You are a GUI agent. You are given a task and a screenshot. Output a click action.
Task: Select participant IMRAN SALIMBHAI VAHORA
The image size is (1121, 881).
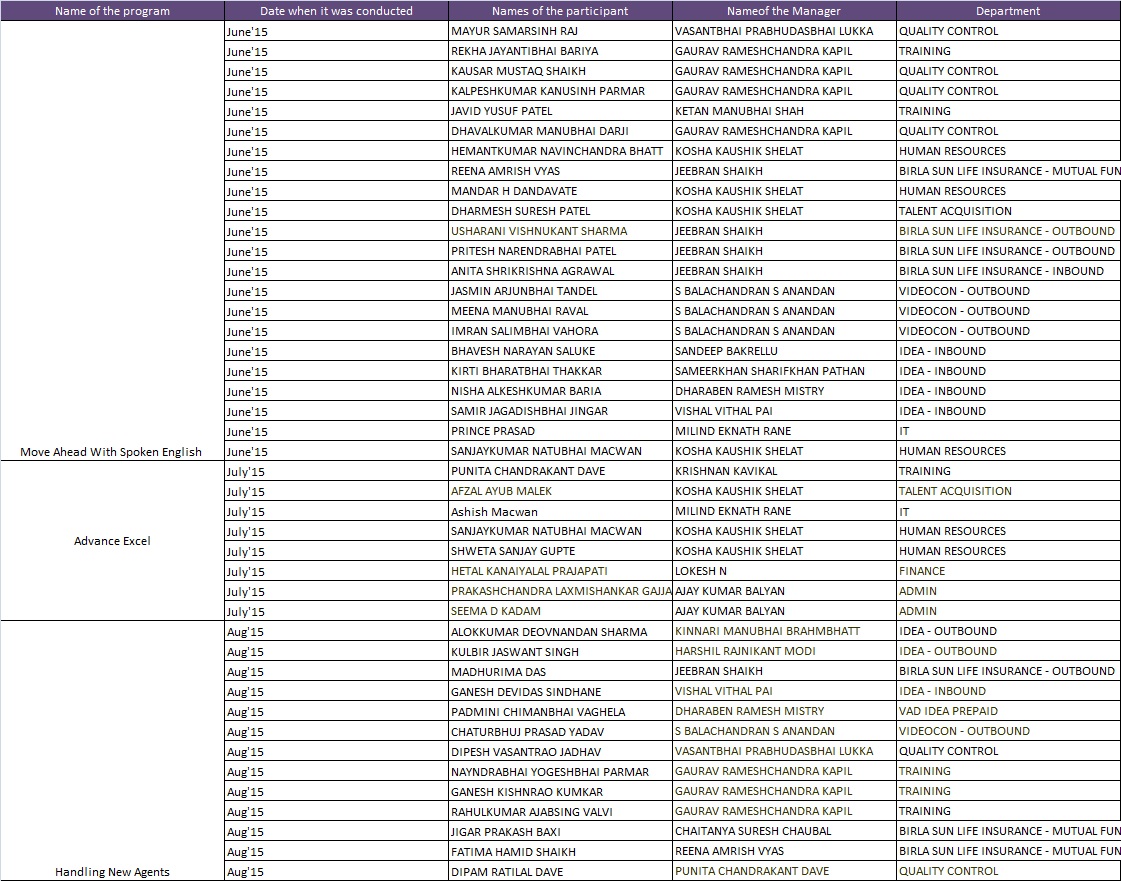560,331
